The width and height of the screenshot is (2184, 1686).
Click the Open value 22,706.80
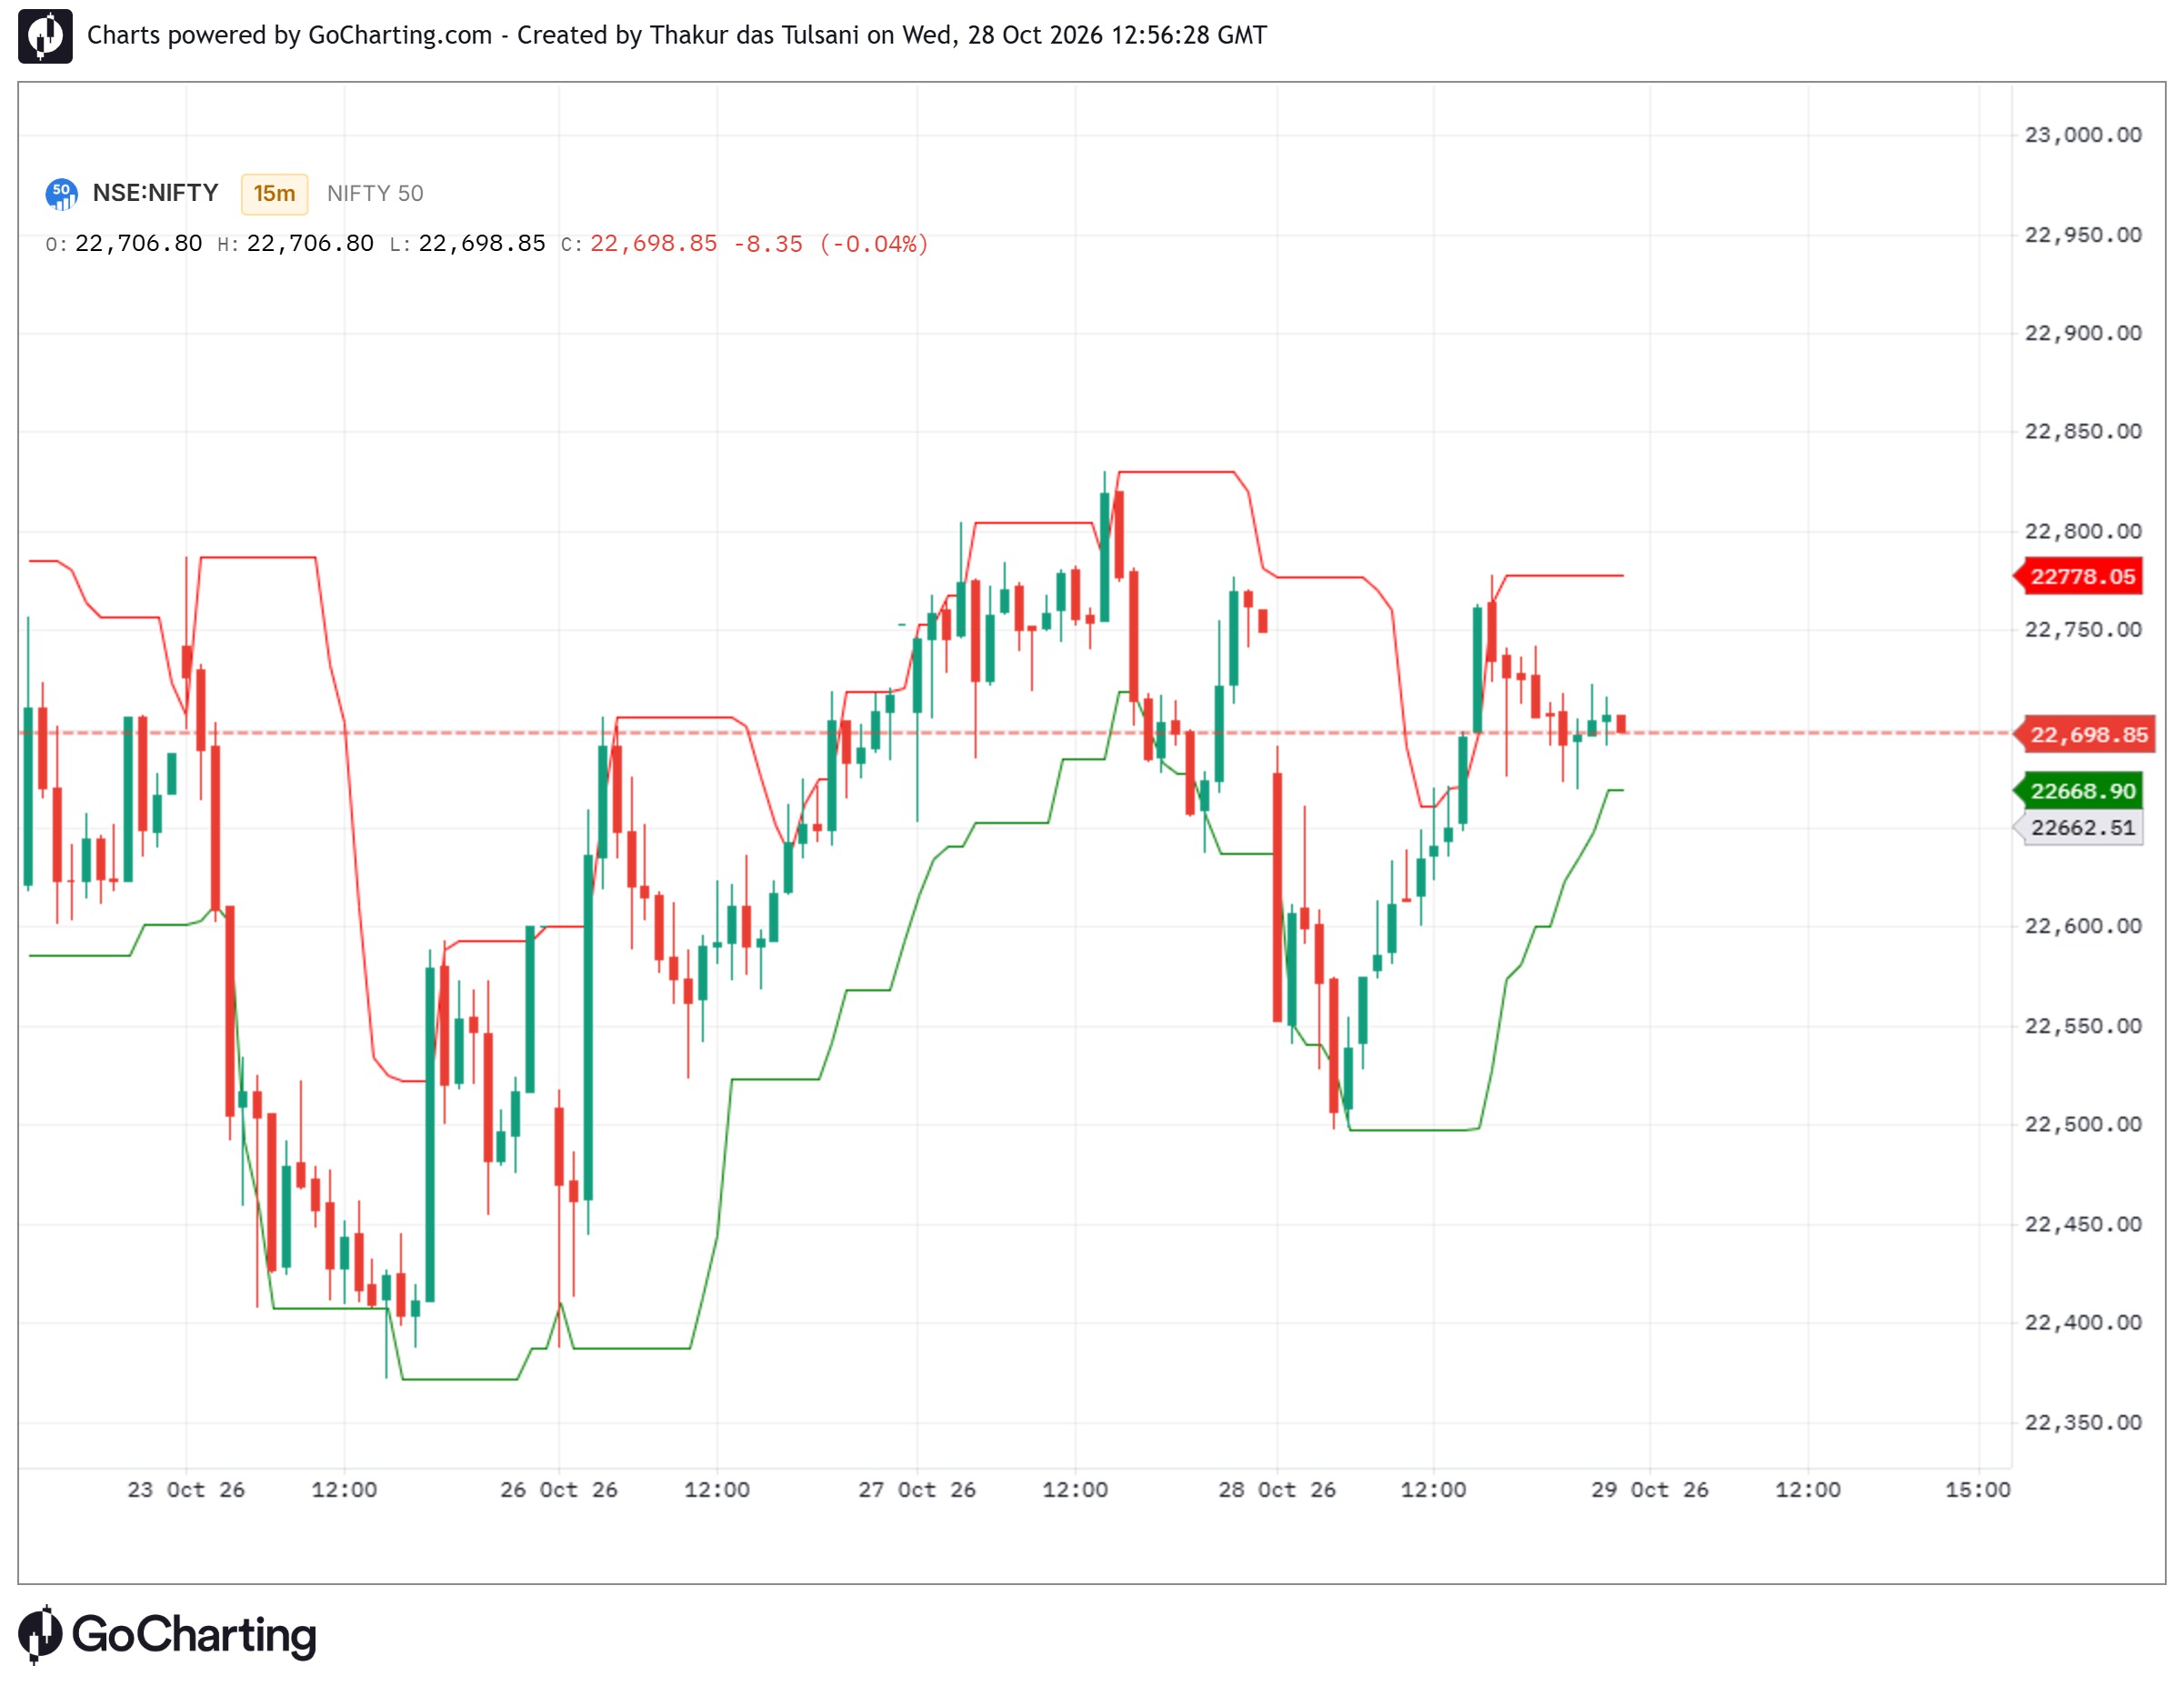click(x=139, y=244)
